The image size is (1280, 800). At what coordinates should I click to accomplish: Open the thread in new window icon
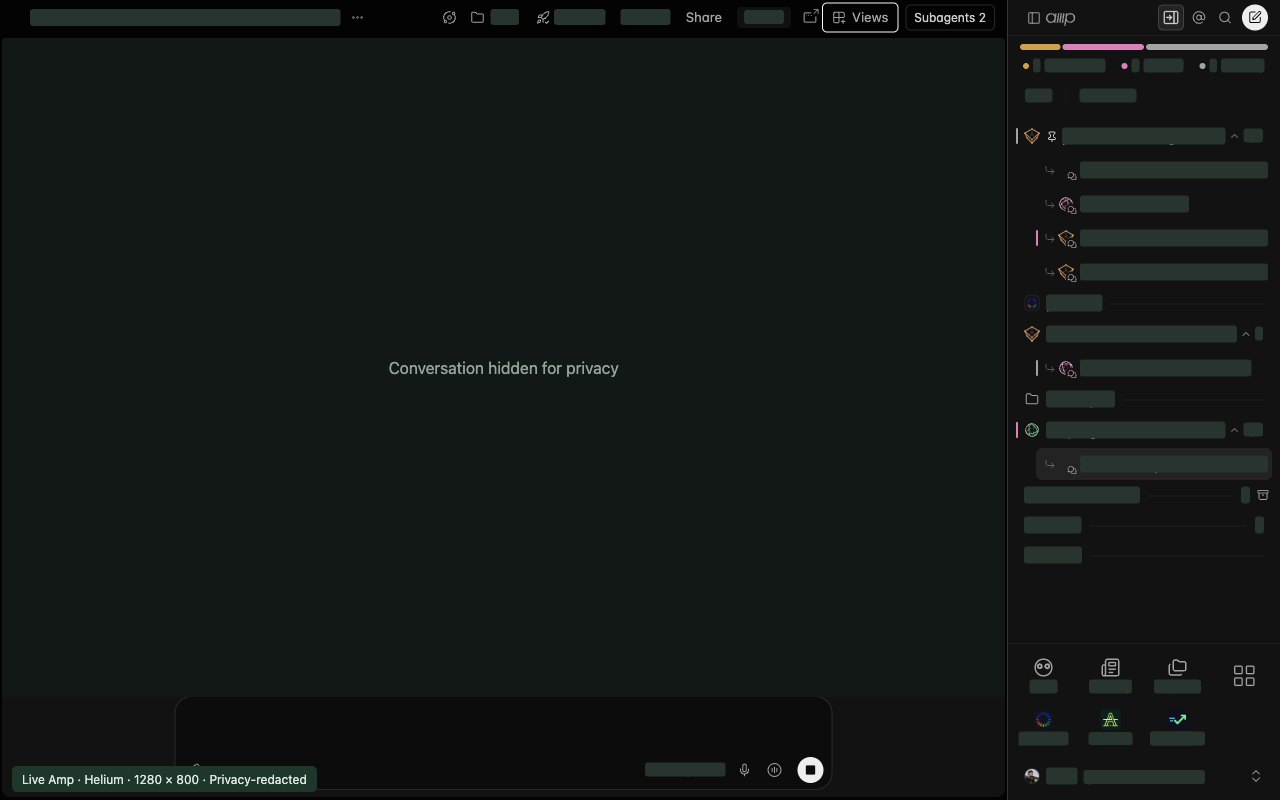[811, 17]
